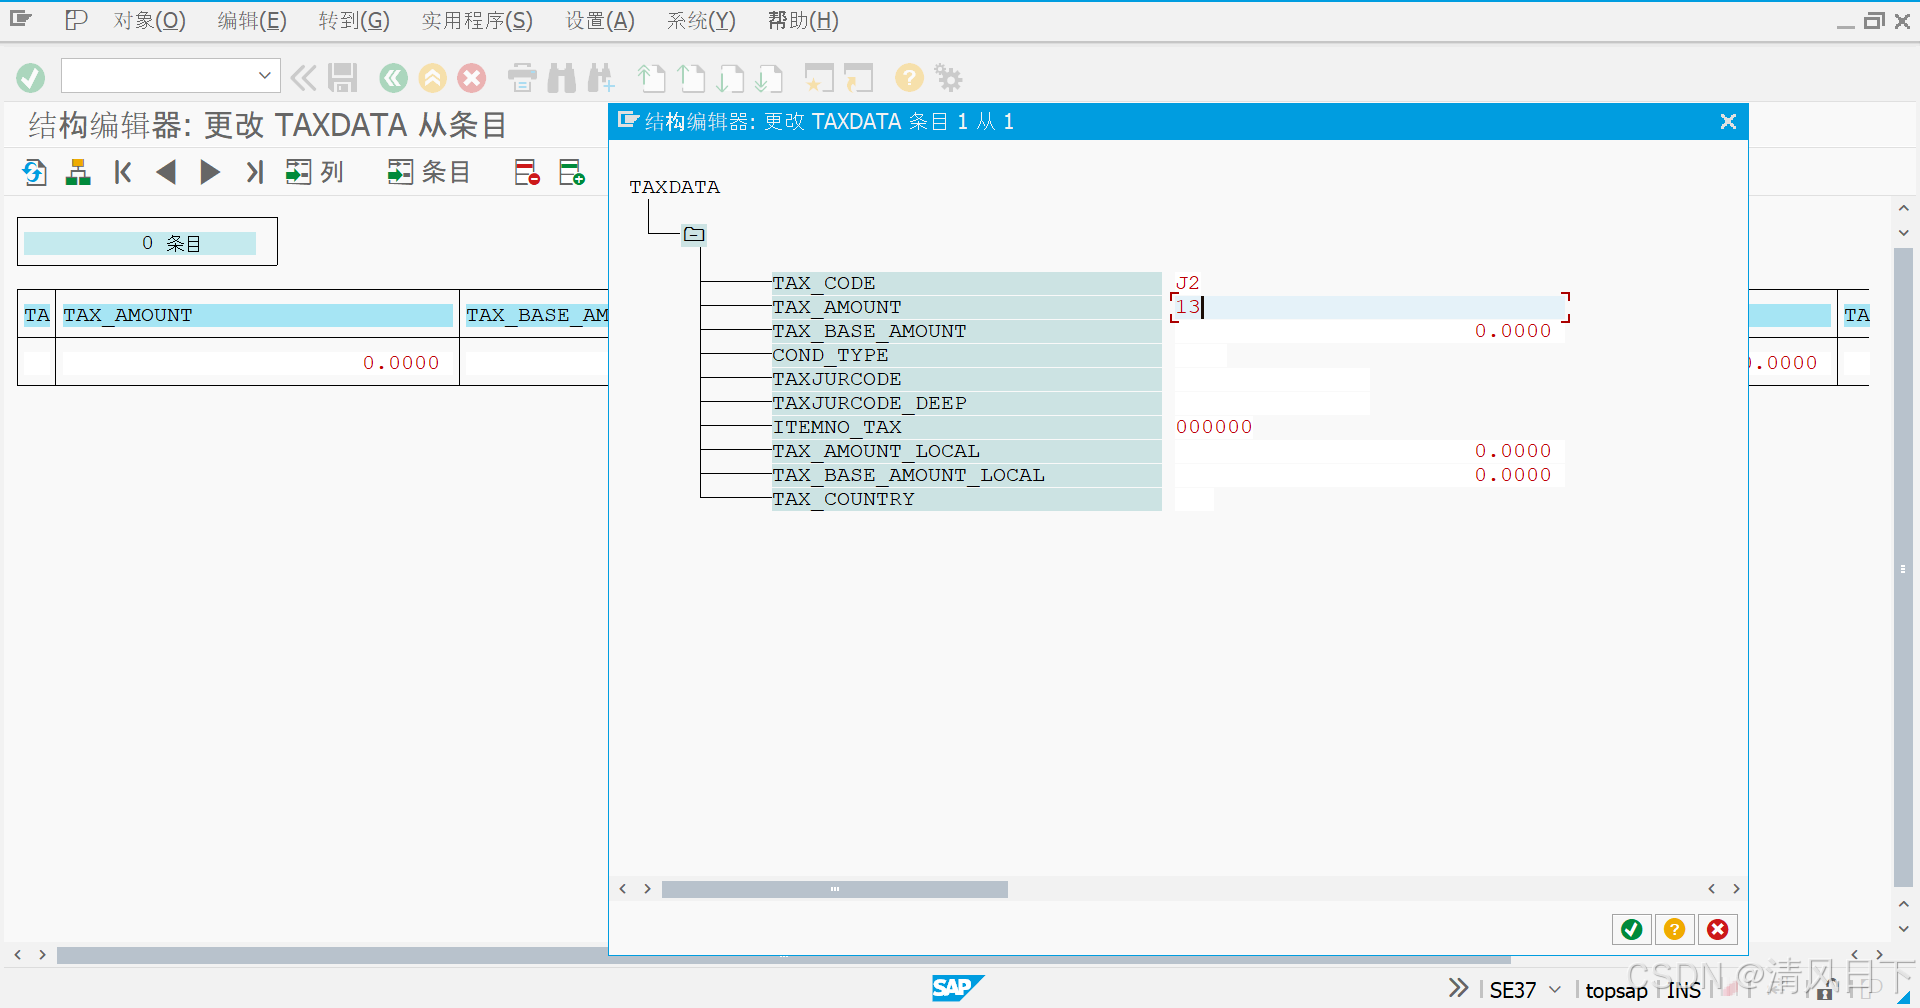Screen dimensions: 1920x1008
Task: Click the hierarchy display icon
Action: click(78, 172)
